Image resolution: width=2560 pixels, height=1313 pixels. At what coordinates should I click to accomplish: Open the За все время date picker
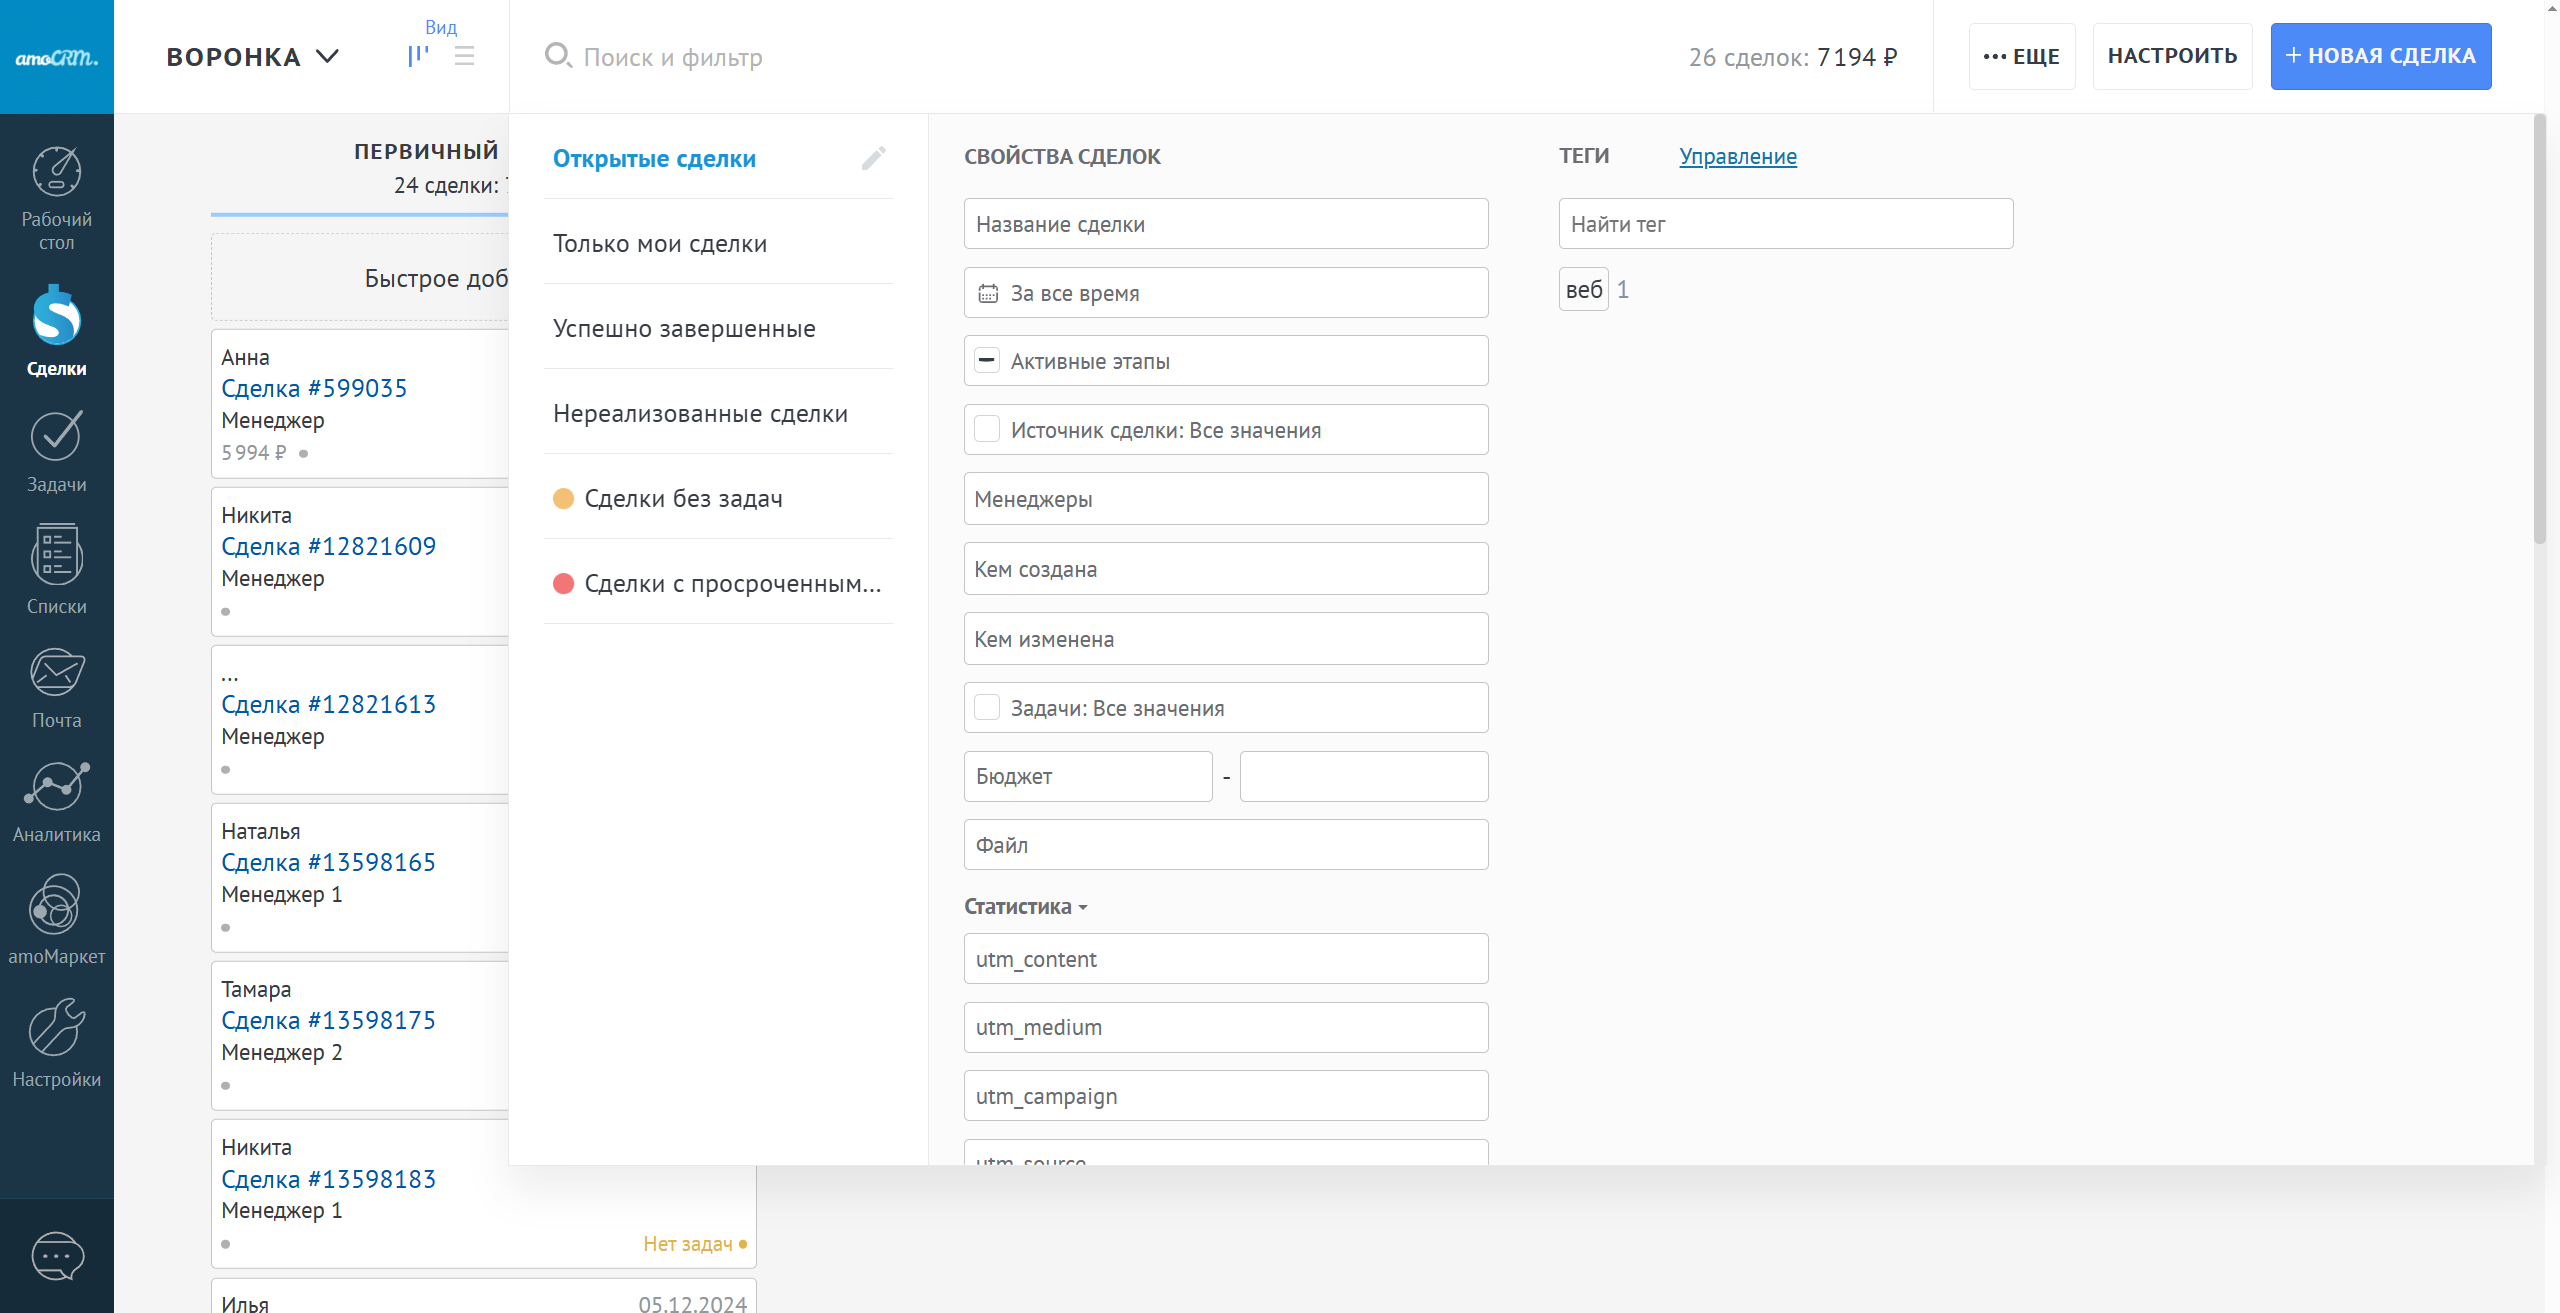(x=1225, y=293)
